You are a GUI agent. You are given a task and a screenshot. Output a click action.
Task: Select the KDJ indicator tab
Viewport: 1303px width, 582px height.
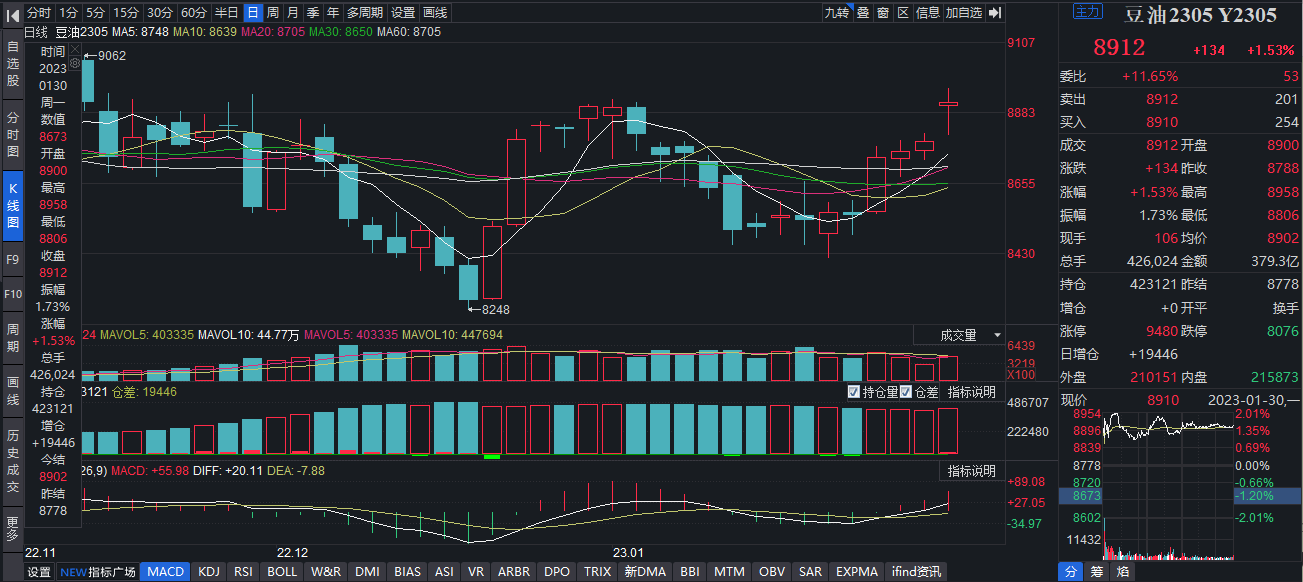pos(208,572)
